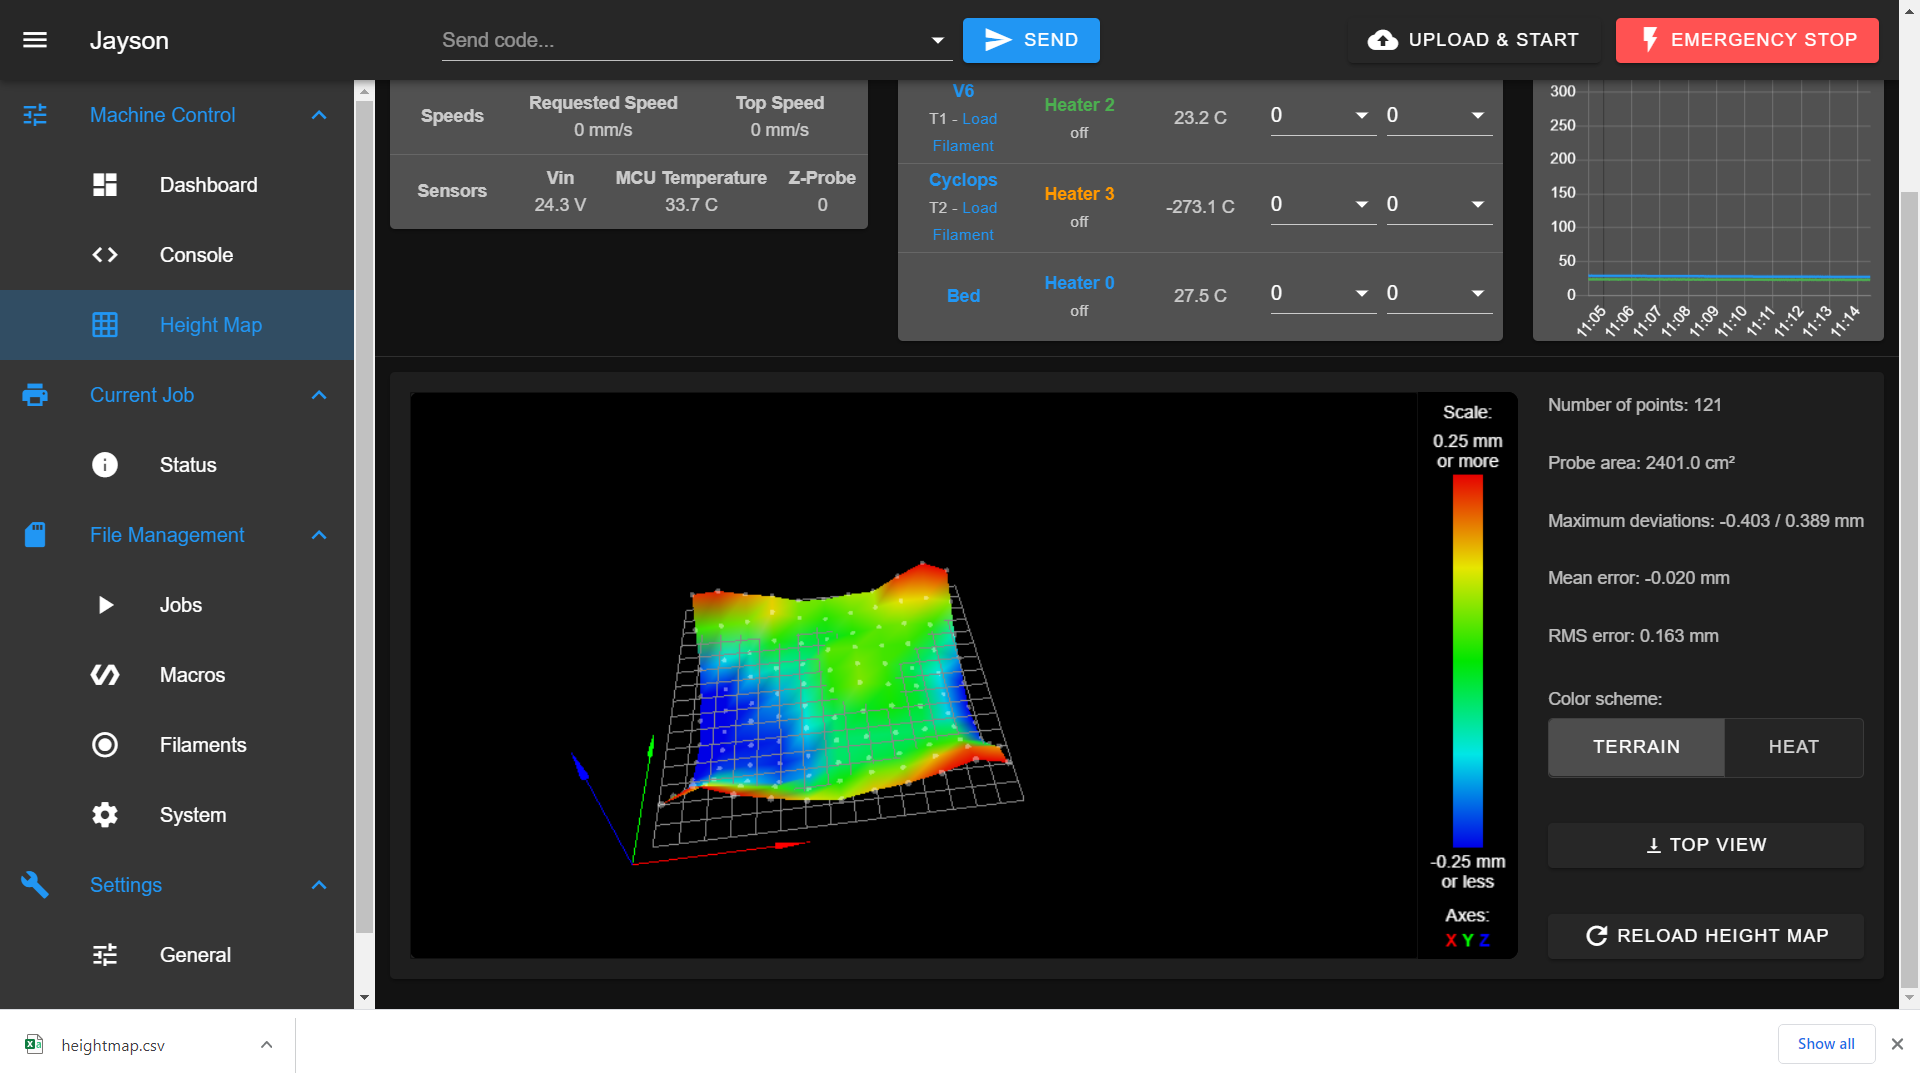Open Heater 2 active temperature dropdown
Screen dimensions: 1920x1080
tap(1362, 116)
